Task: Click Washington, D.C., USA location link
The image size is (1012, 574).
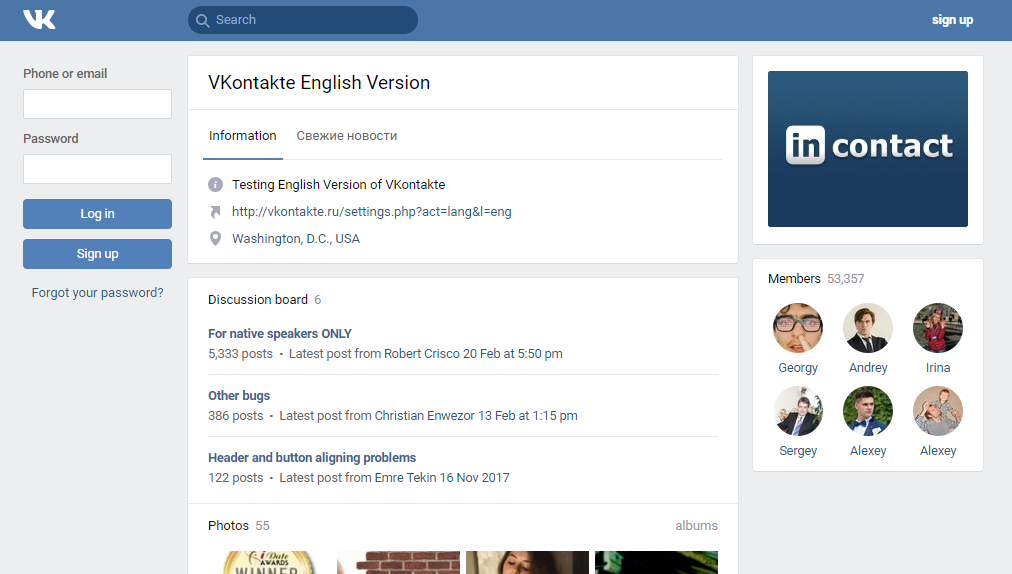Action: tap(296, 239)
